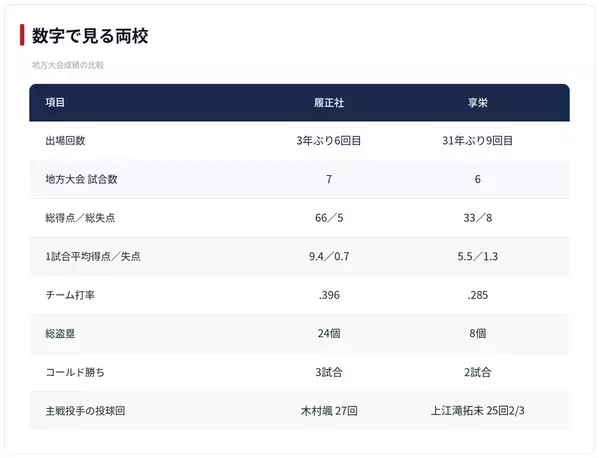
Task: Click the cell 上江滝拓未 25回2/3
Action: (x=478, y=411)
